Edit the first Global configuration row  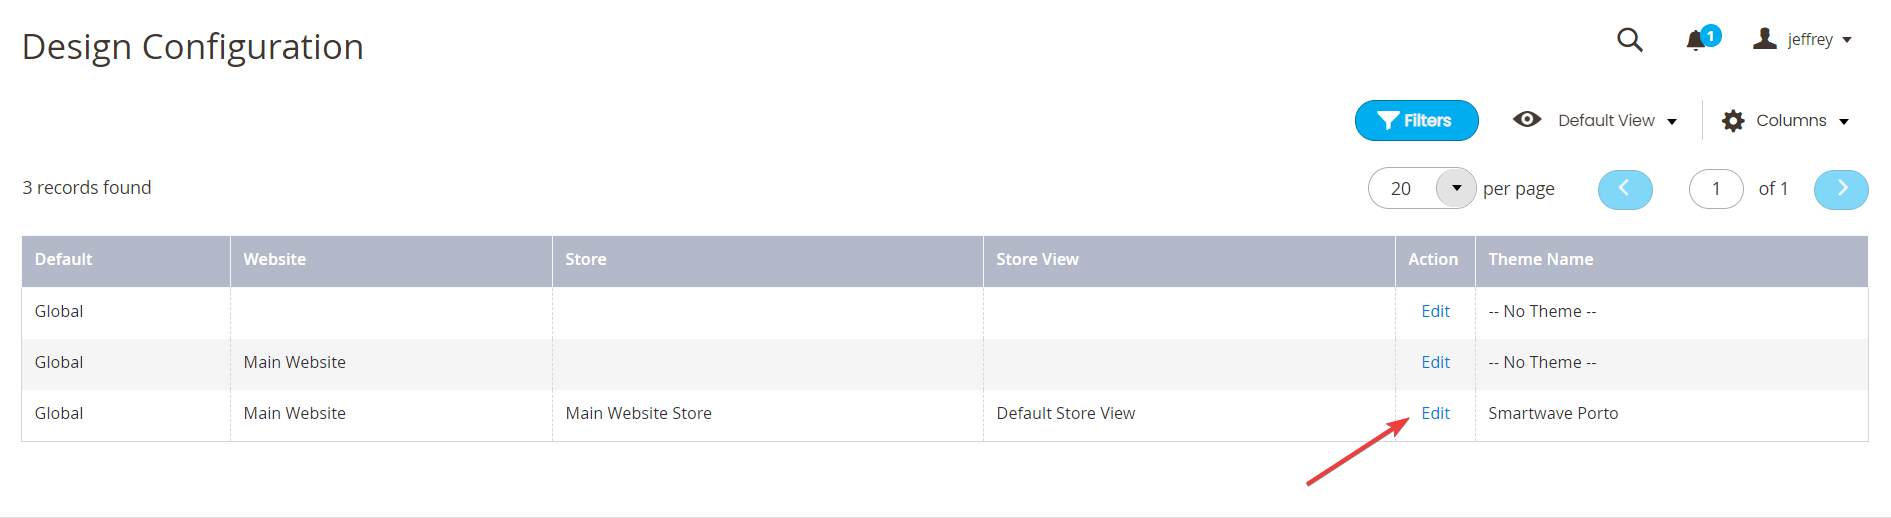[1435, 311]
